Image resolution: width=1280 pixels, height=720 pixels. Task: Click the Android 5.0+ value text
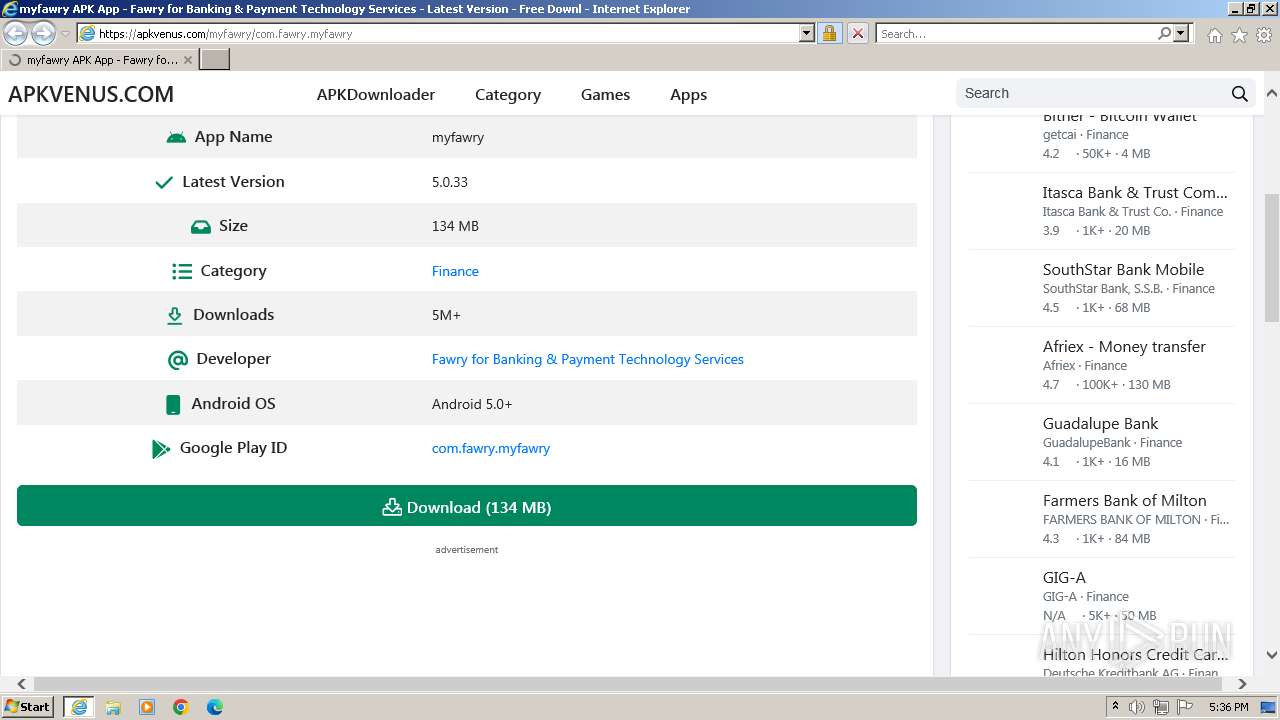tap(472, 404)
